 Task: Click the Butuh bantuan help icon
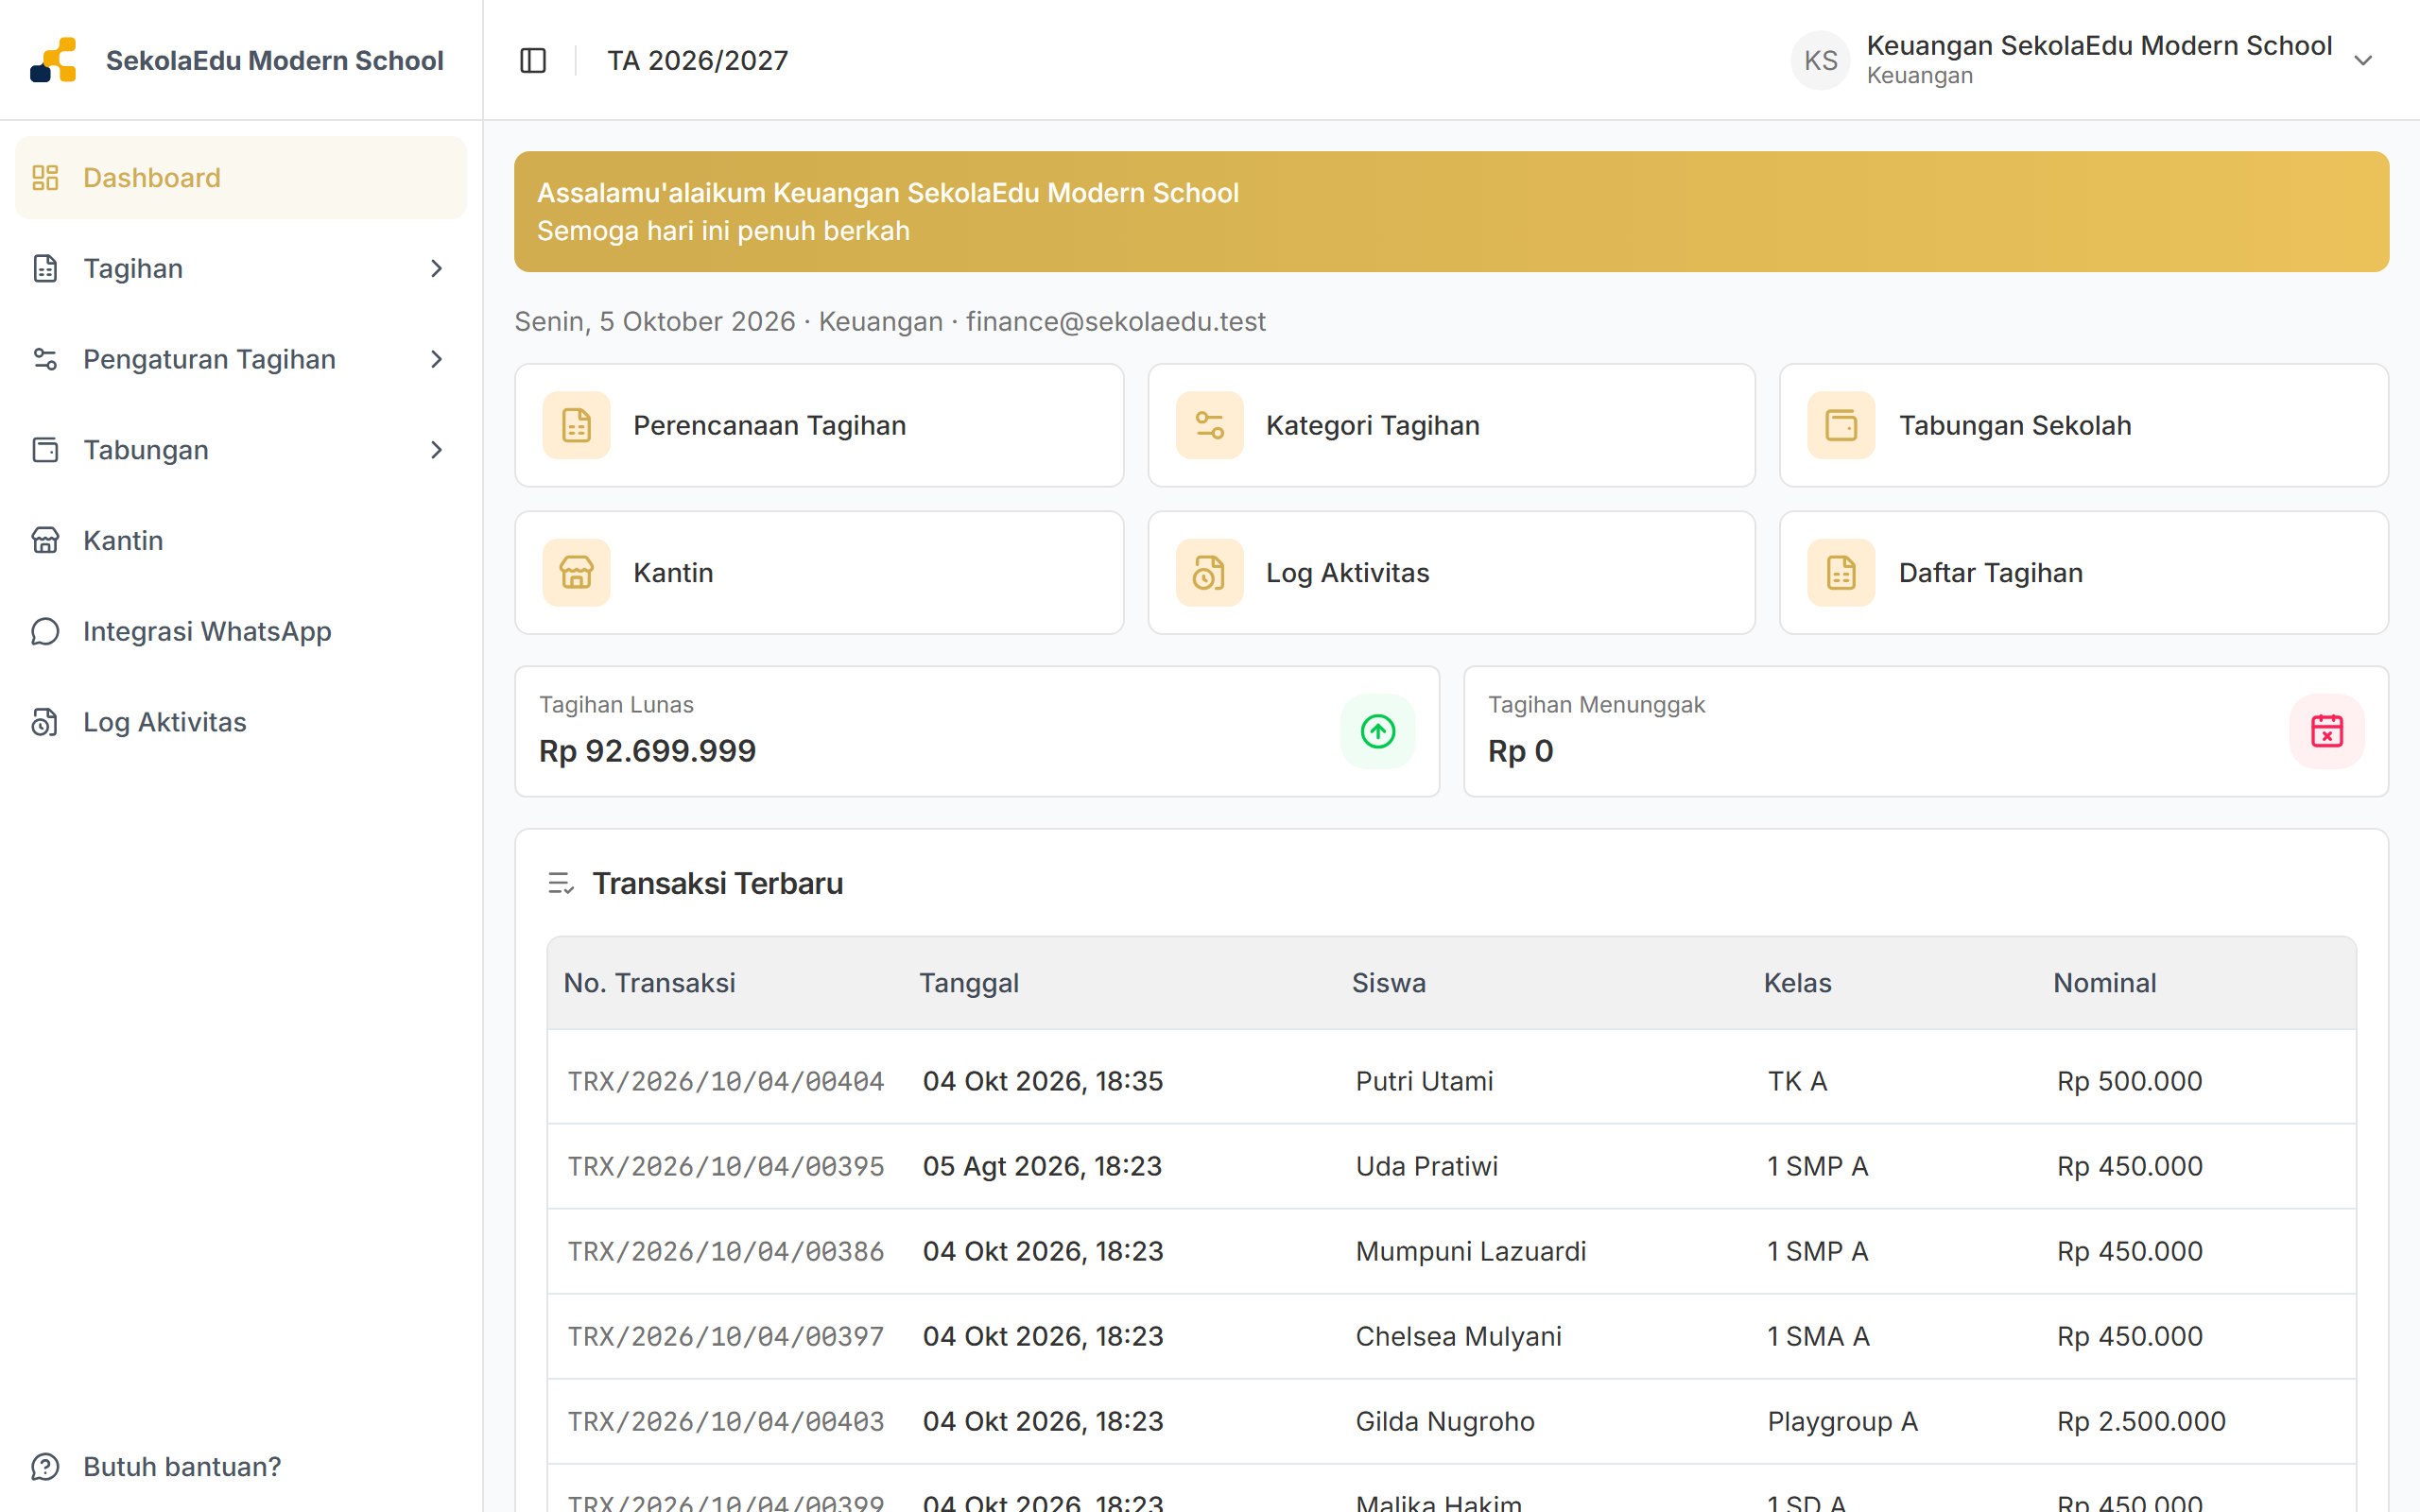(45, 1467)
